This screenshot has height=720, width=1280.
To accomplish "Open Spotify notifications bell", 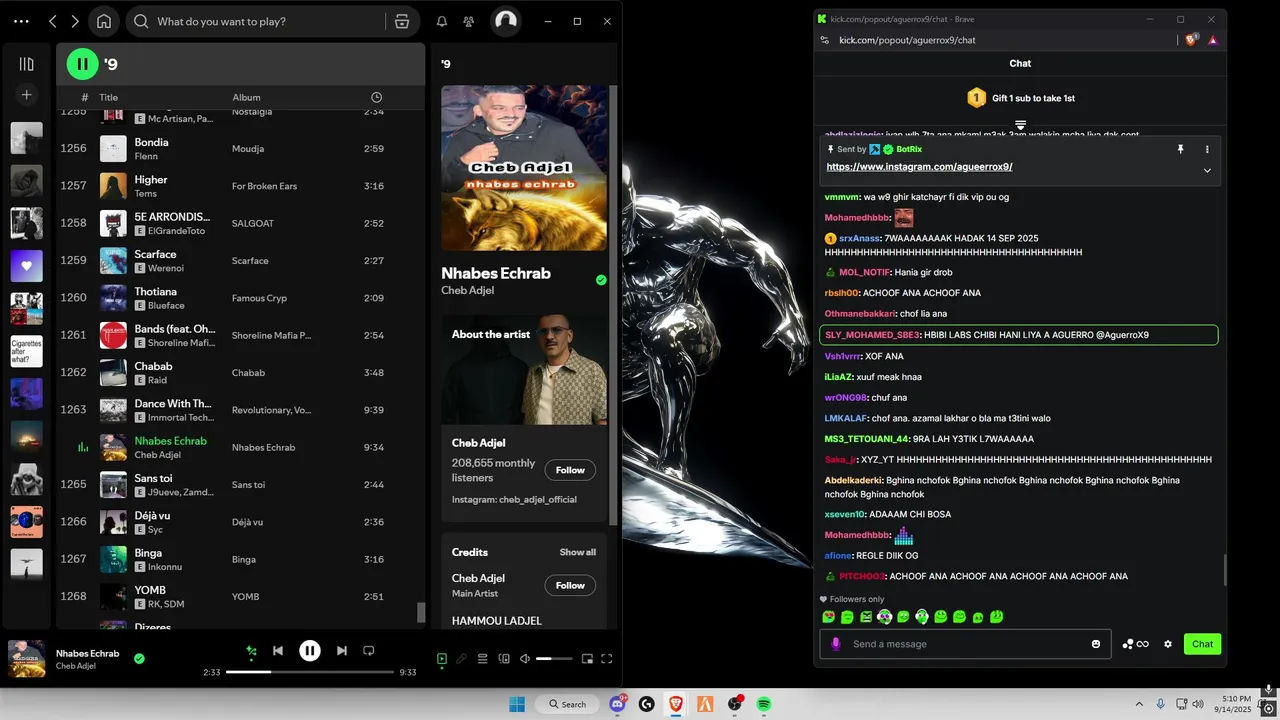I will [442, 21].
